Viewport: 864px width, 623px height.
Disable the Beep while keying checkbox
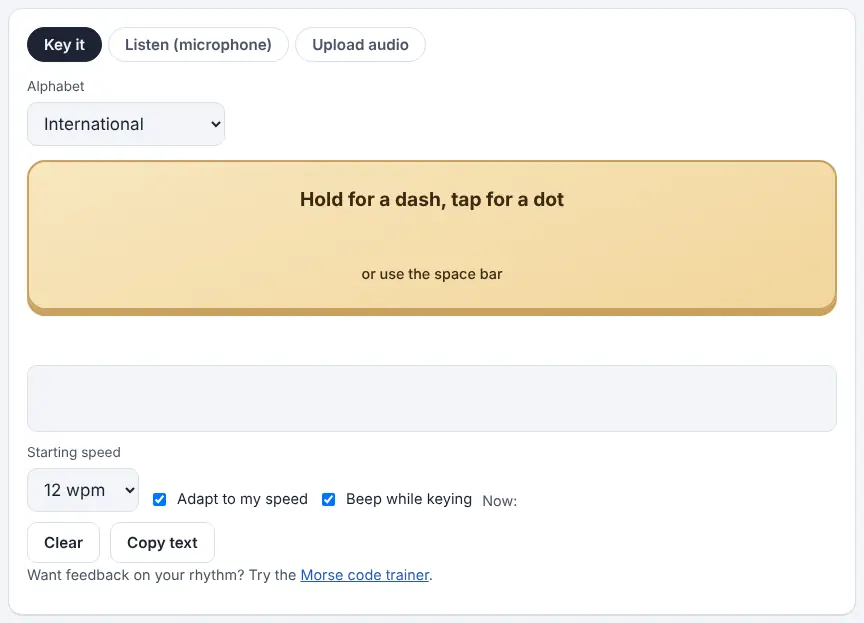[x=328, y=499]
